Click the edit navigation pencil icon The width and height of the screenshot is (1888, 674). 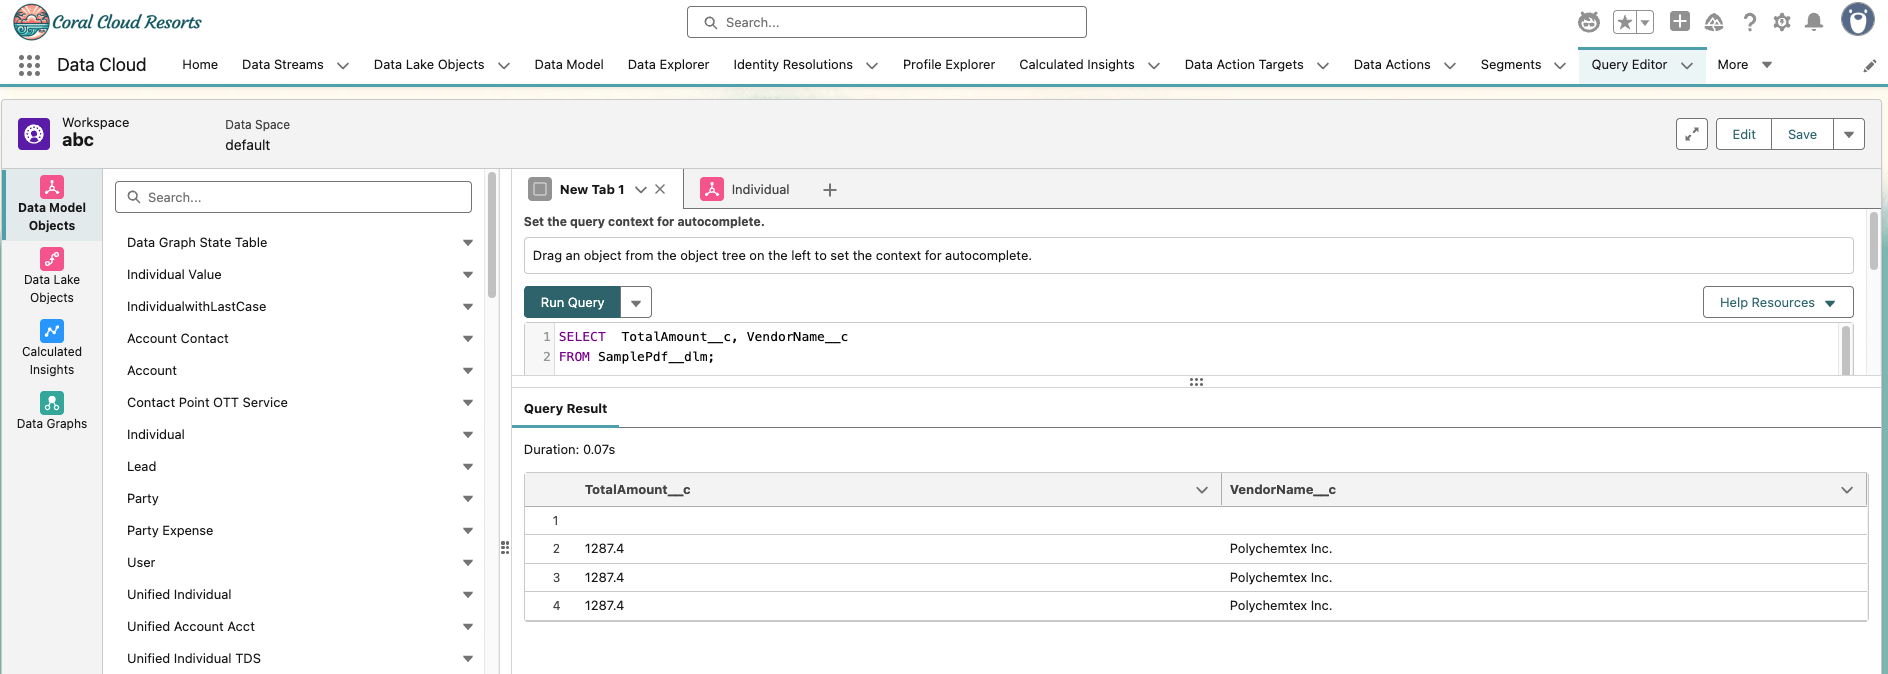coord(1870,66)
